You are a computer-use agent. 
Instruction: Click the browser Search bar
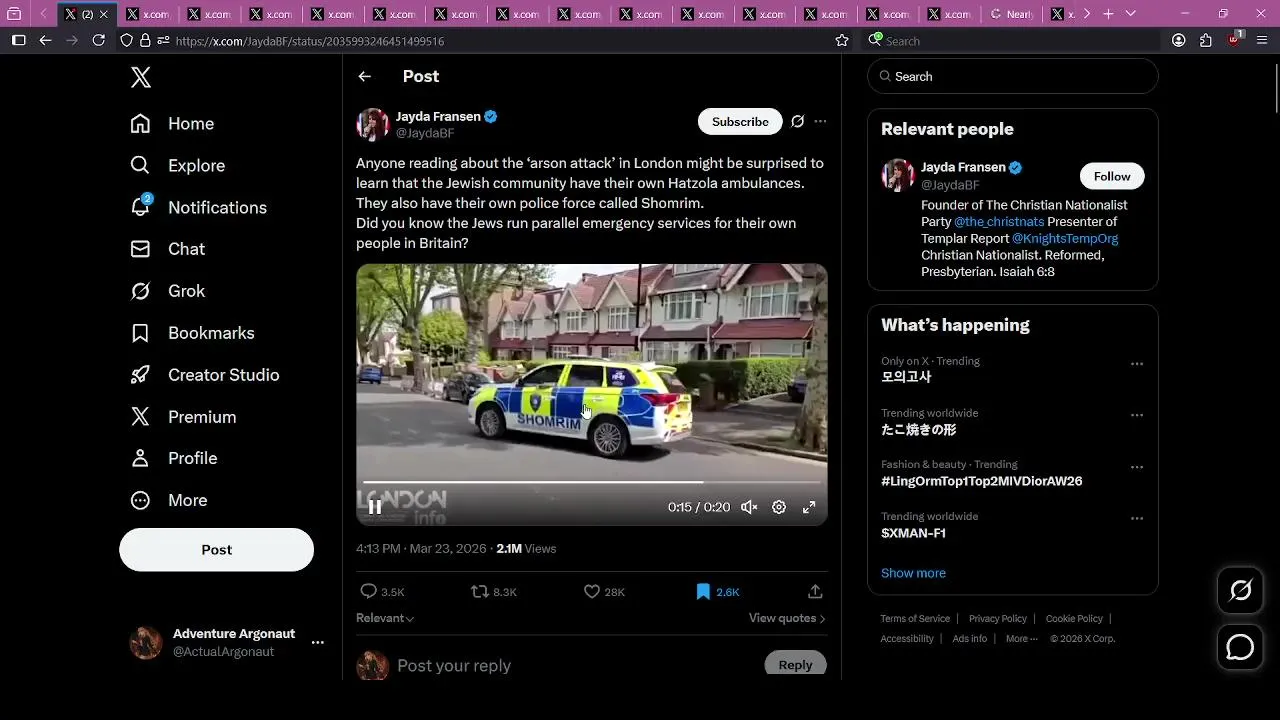tap(1012, 41)
